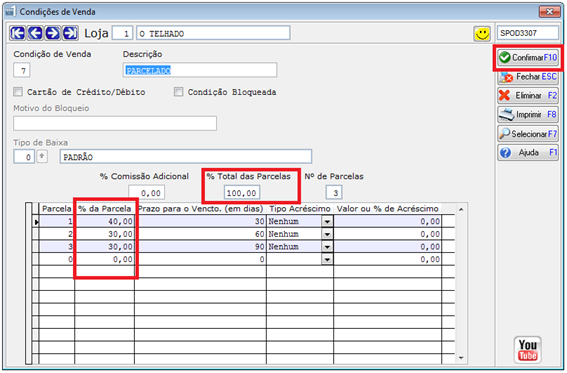
Task: Click the Loja number field
Action: [x=123, y=33]
